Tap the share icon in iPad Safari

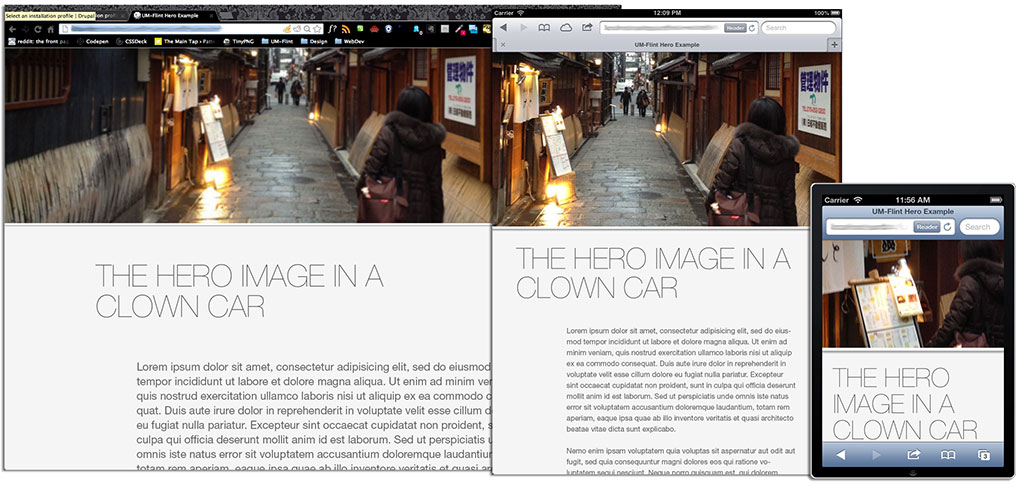point(587,28)
